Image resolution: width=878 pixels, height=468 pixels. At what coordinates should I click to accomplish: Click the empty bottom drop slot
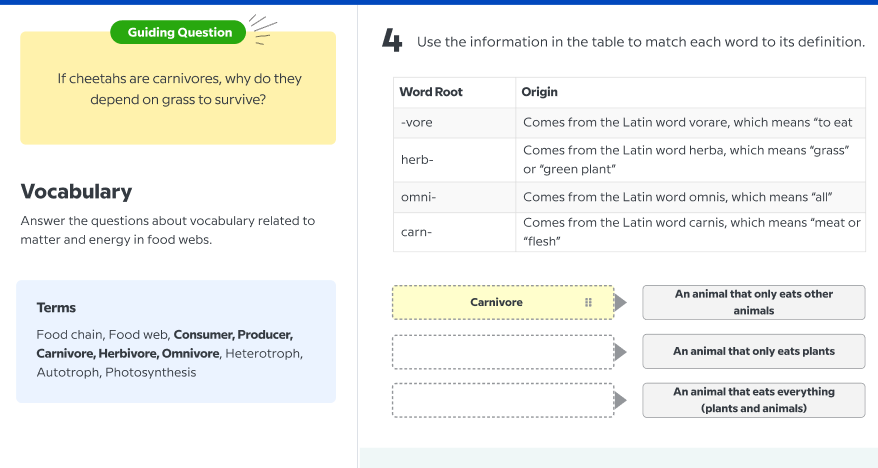coord(502,400)
